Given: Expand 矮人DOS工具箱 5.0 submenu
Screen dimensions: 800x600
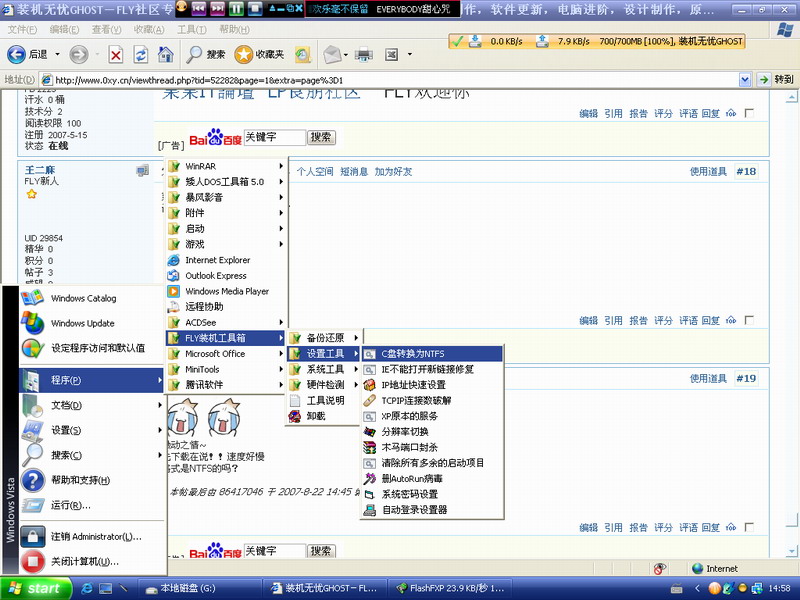Looking at the screenshot, I should pyautogui.click(x=226, y=182).
